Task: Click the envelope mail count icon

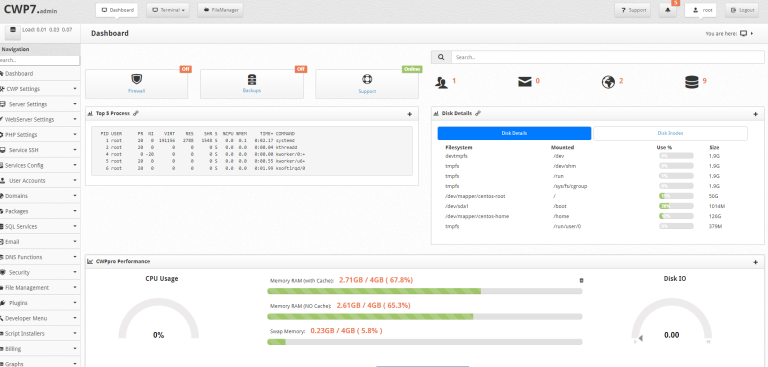Action: tap(525, 82)
